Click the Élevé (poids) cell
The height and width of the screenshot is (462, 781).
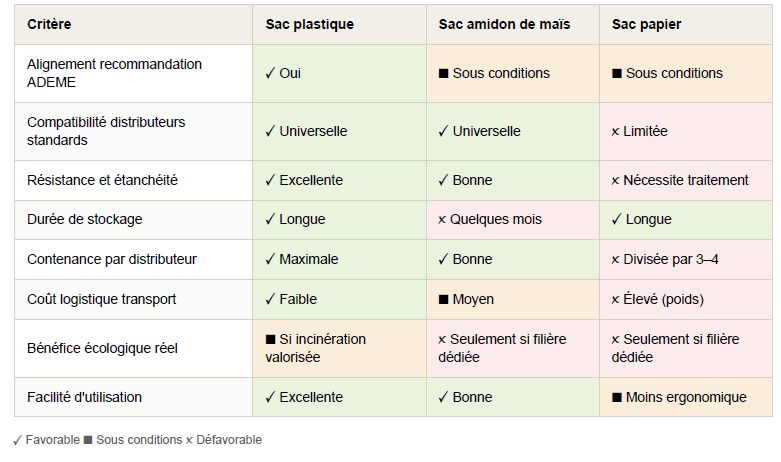686,299
